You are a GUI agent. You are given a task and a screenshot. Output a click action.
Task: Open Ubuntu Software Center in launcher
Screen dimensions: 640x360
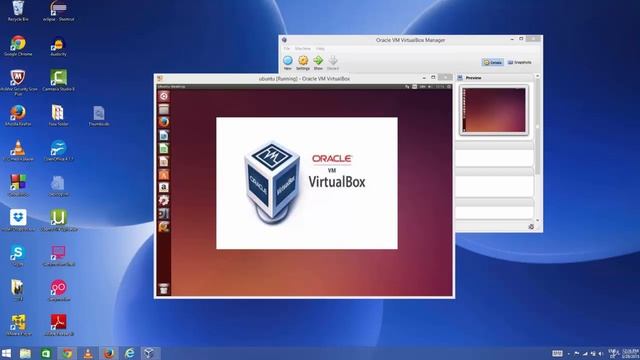[164, 174]
